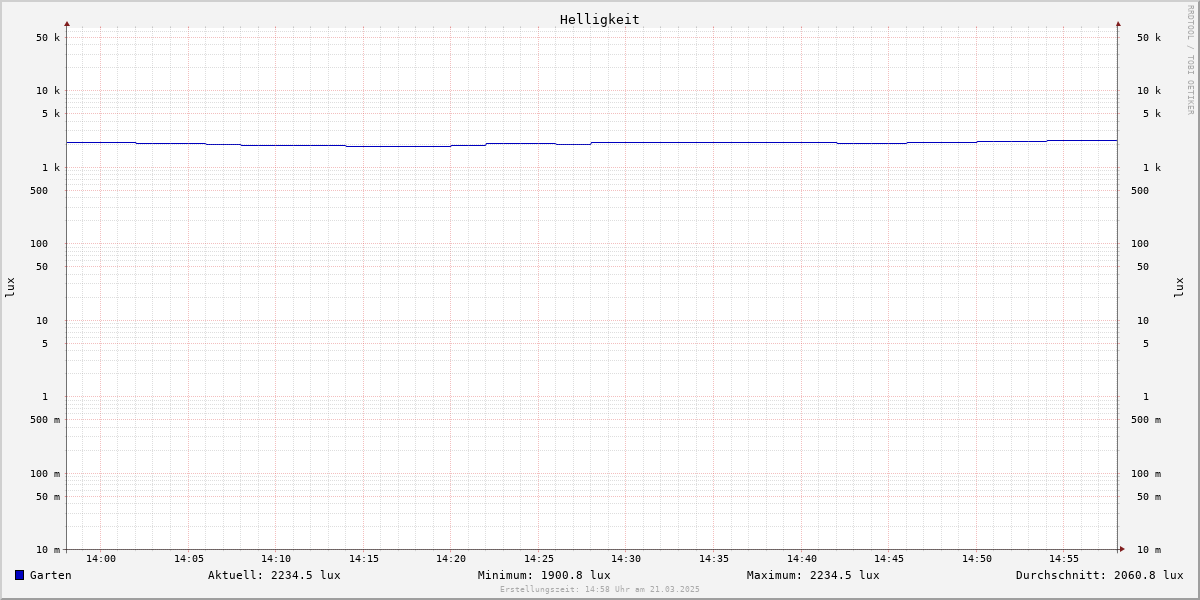The width and height of the screenshot is (1200, 600).
Task: Click the Garten legend label
Action: (x=51, y=575)
